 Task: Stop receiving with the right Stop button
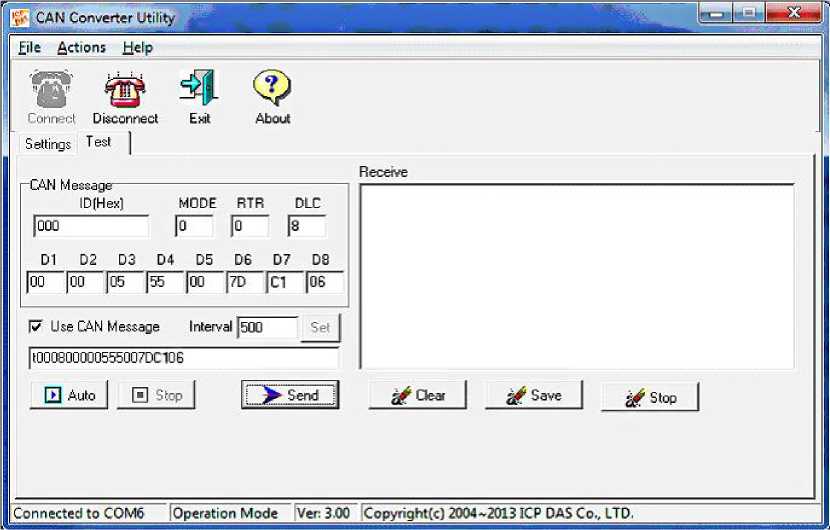pos(650,397)
